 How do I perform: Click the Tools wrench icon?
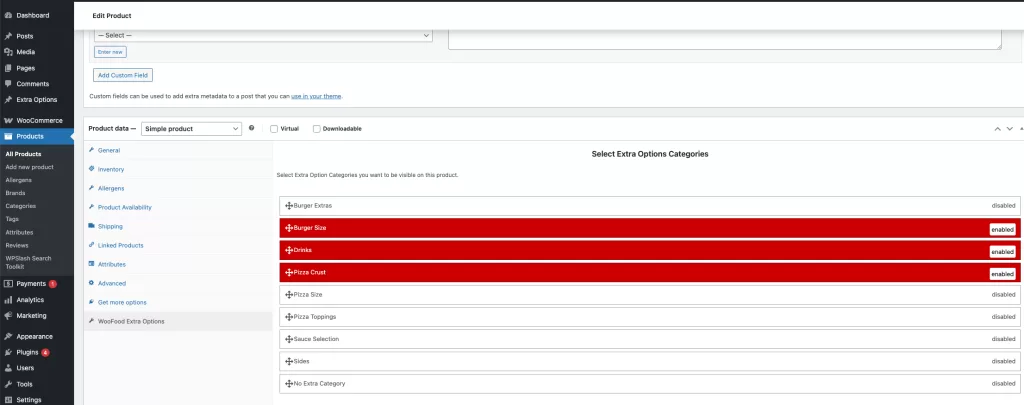(8, 384)
